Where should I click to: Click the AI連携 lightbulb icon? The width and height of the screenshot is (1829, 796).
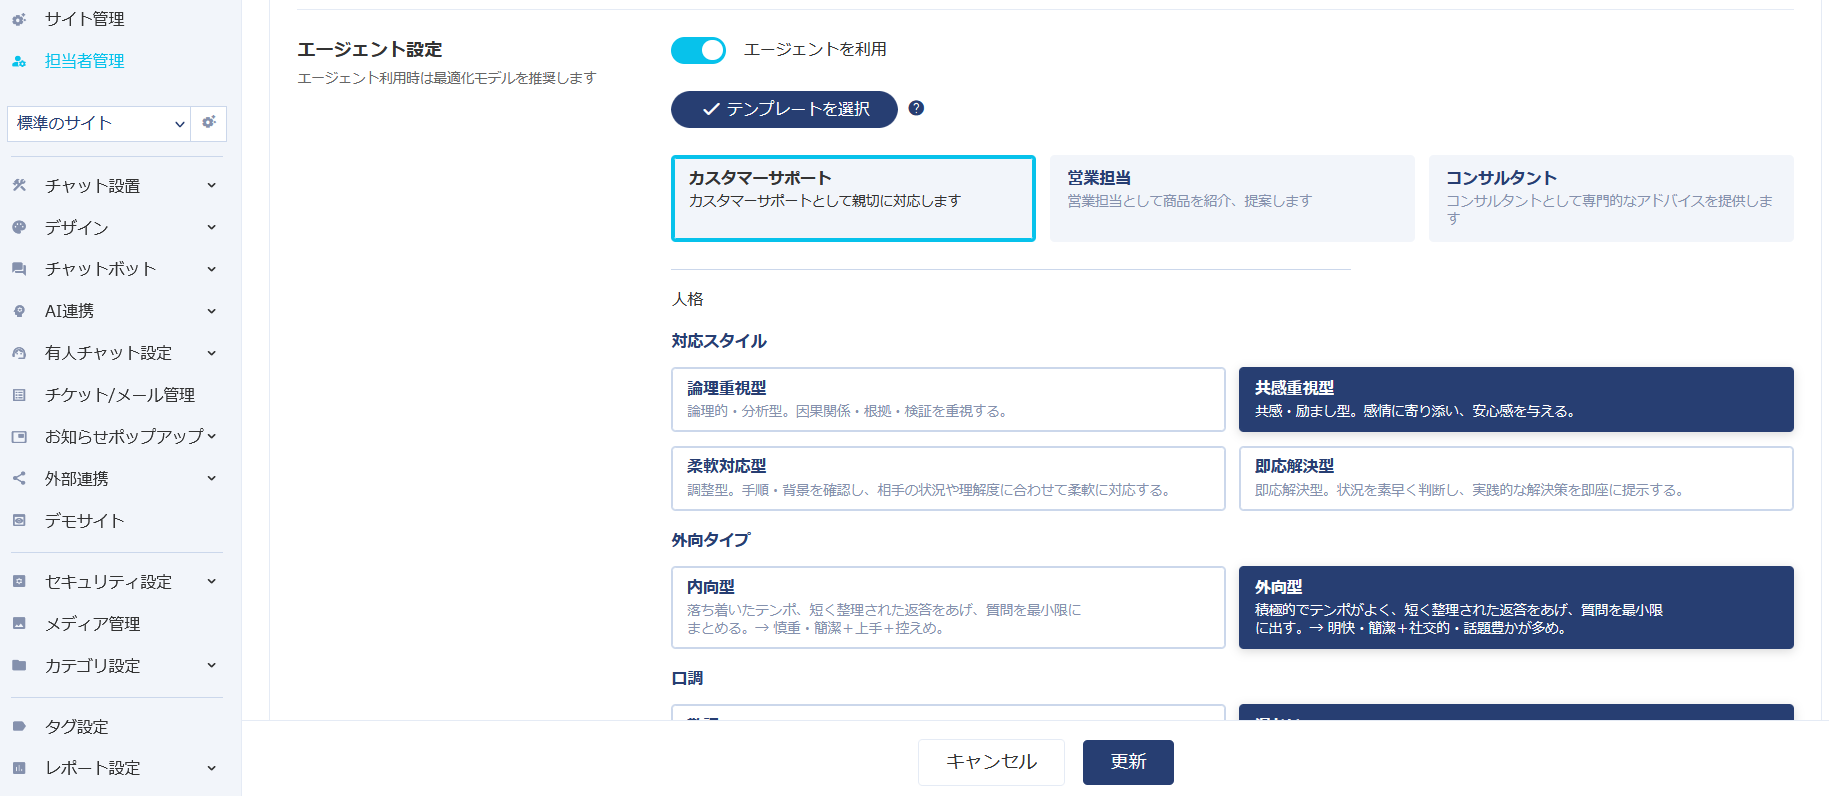click(19, 311)
